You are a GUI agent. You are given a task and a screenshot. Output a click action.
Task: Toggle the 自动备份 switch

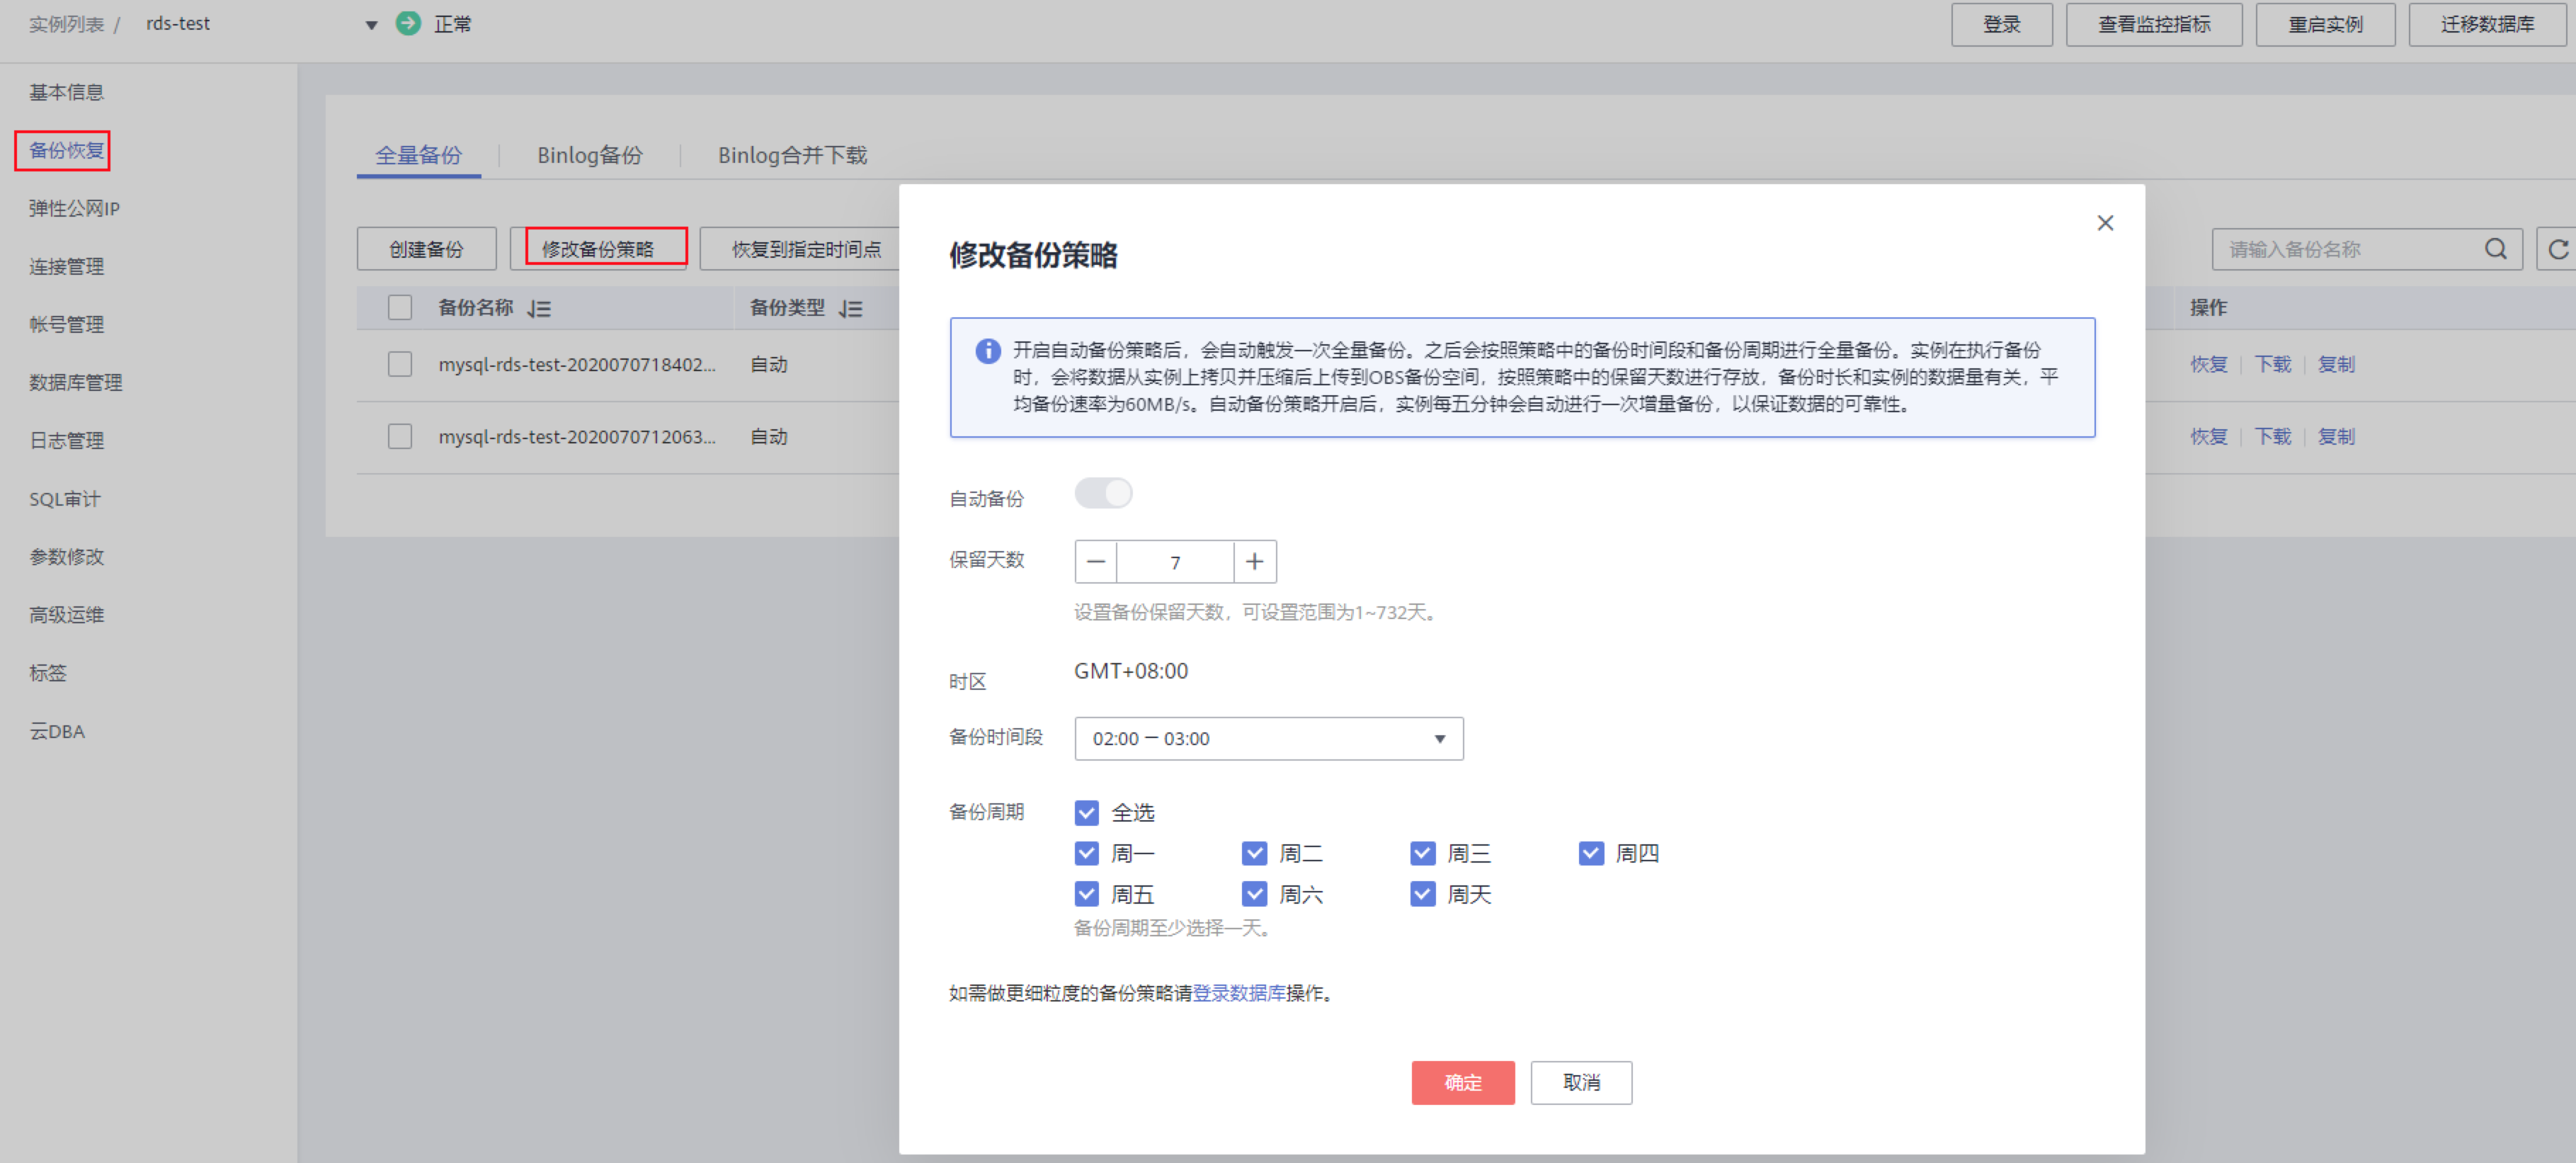(x=1103, y=494)
